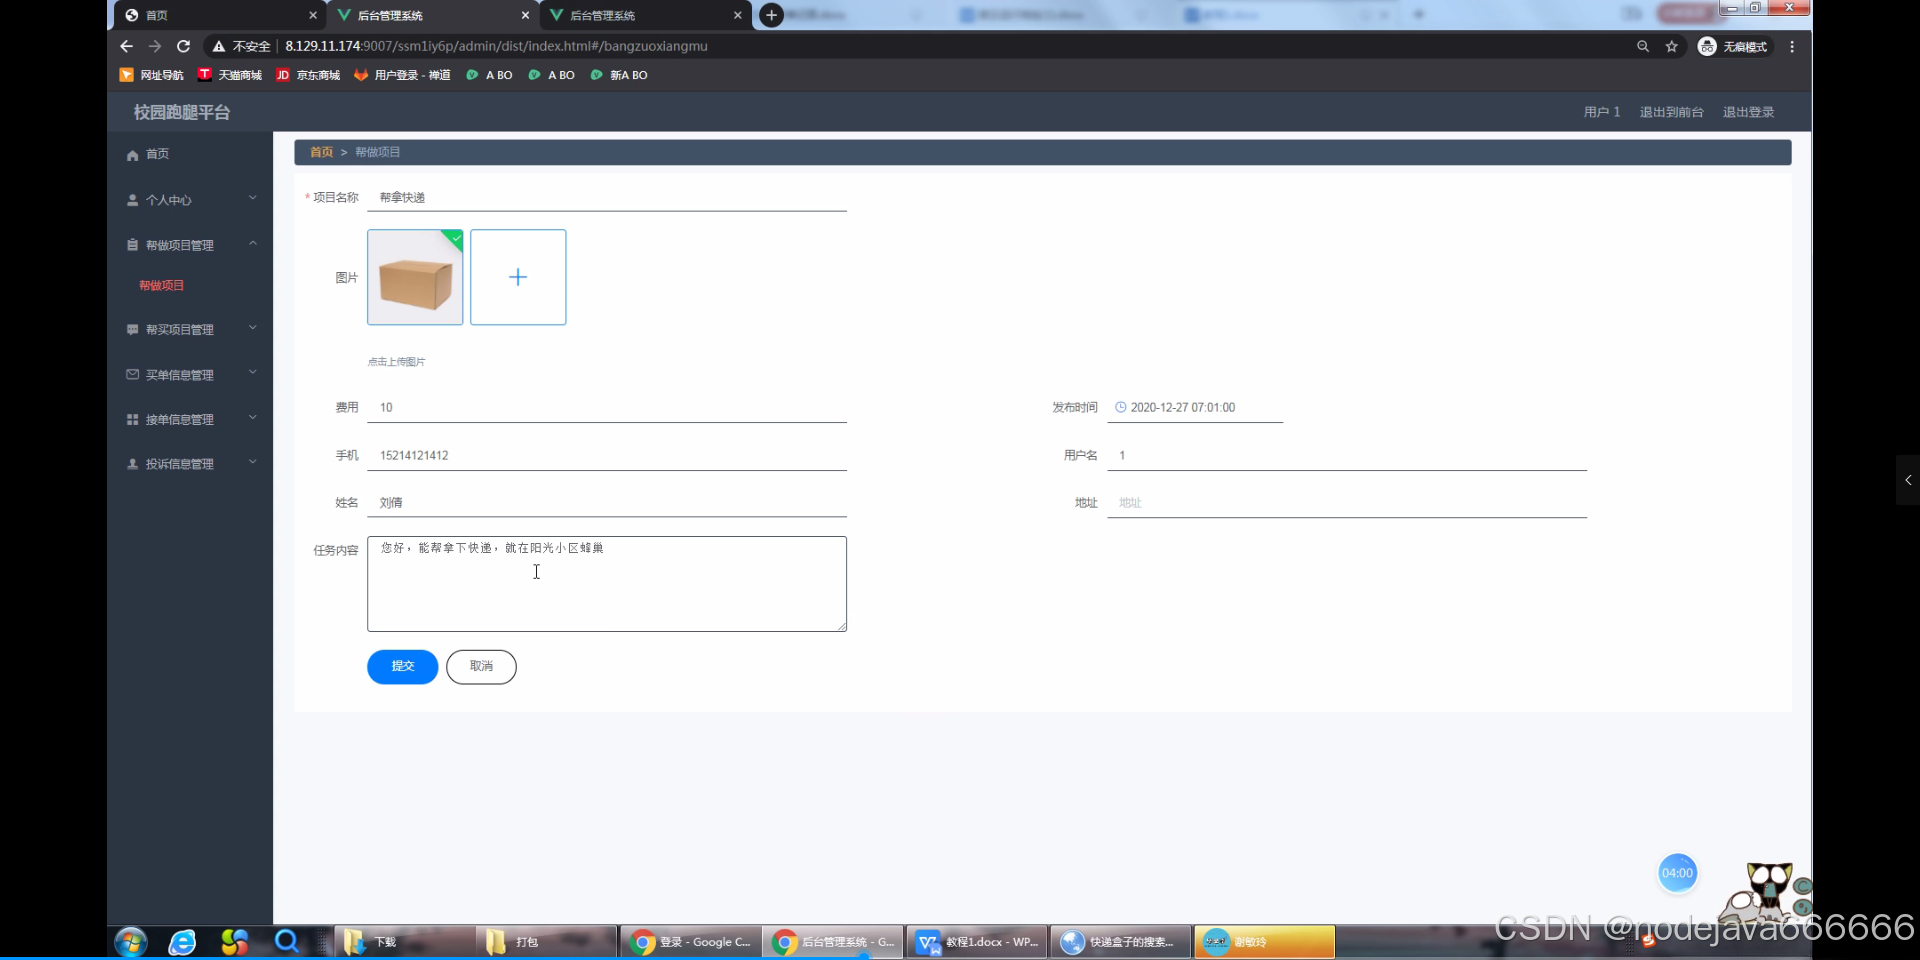Open Chrome three-dot menu

click(x=1792, y=46)
